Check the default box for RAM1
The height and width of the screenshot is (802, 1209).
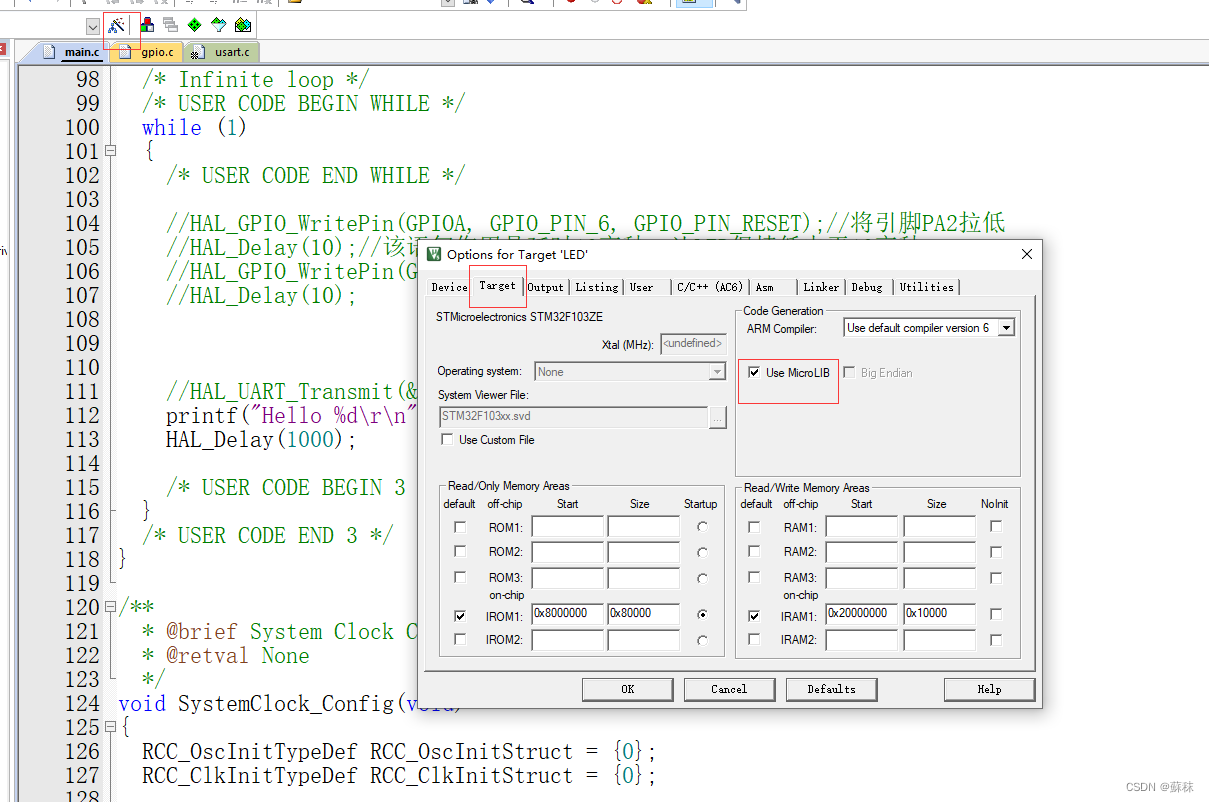(754, 527)
